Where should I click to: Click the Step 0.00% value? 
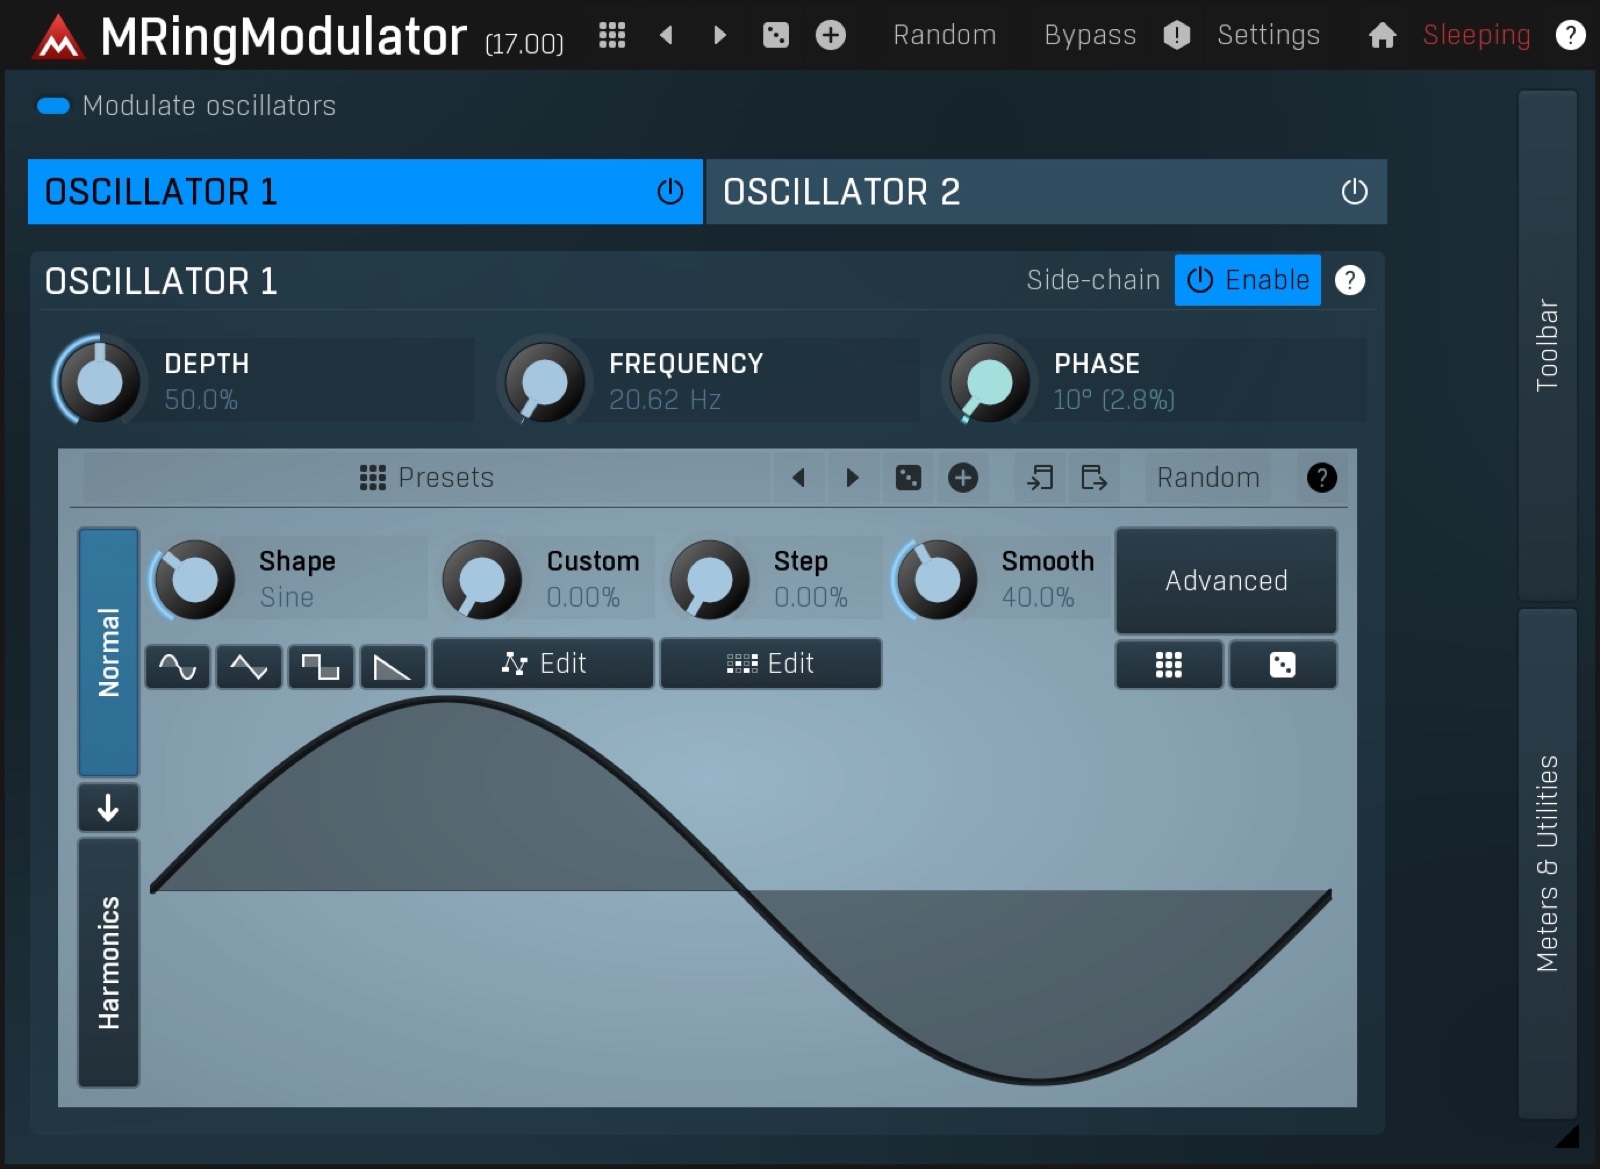tap(811, 597)
